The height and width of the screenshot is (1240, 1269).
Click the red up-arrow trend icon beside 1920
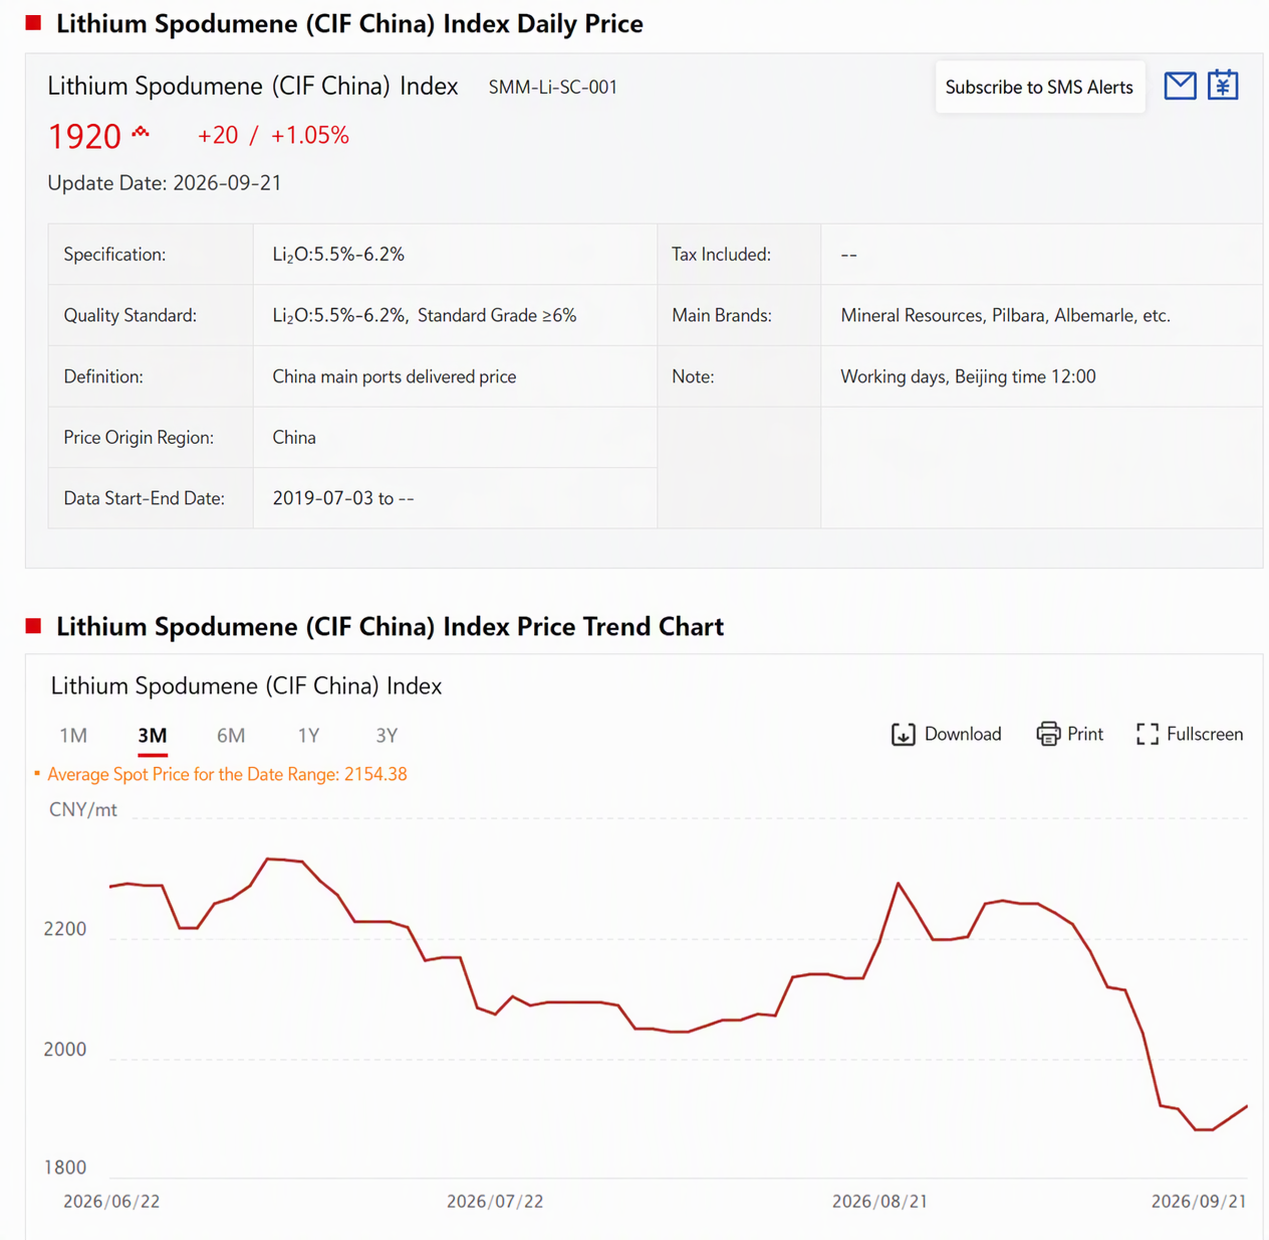(x=141, y=131)
